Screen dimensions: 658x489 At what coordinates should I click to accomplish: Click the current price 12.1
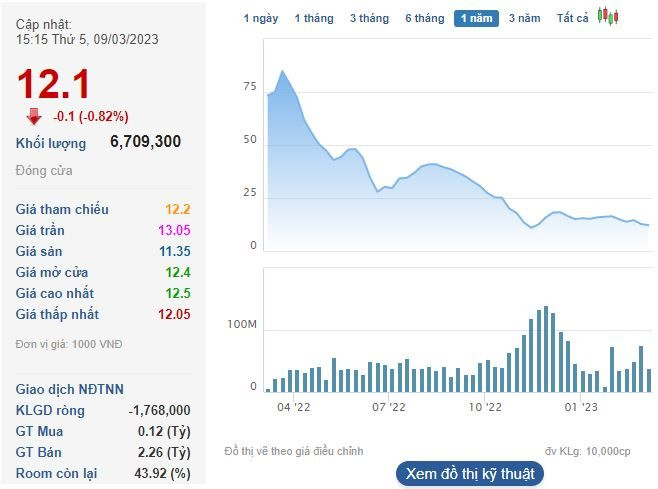tap(52, 83)
